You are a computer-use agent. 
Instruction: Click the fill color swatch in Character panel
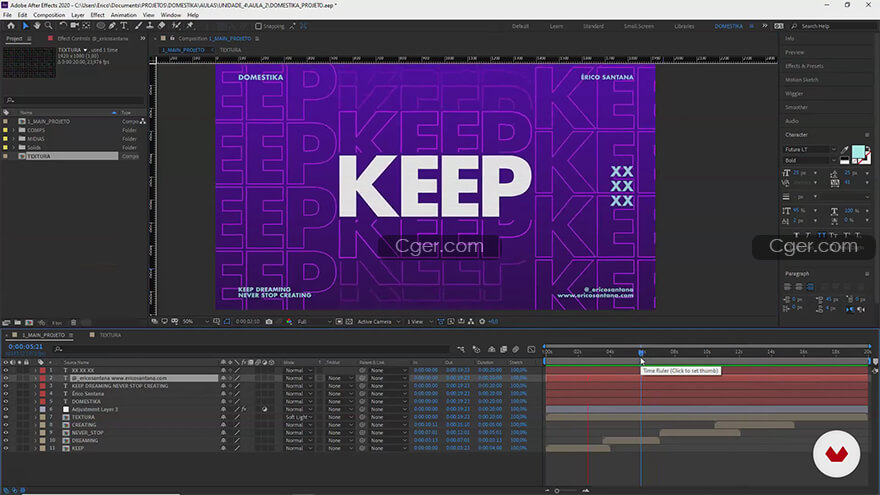pos(858,152)
